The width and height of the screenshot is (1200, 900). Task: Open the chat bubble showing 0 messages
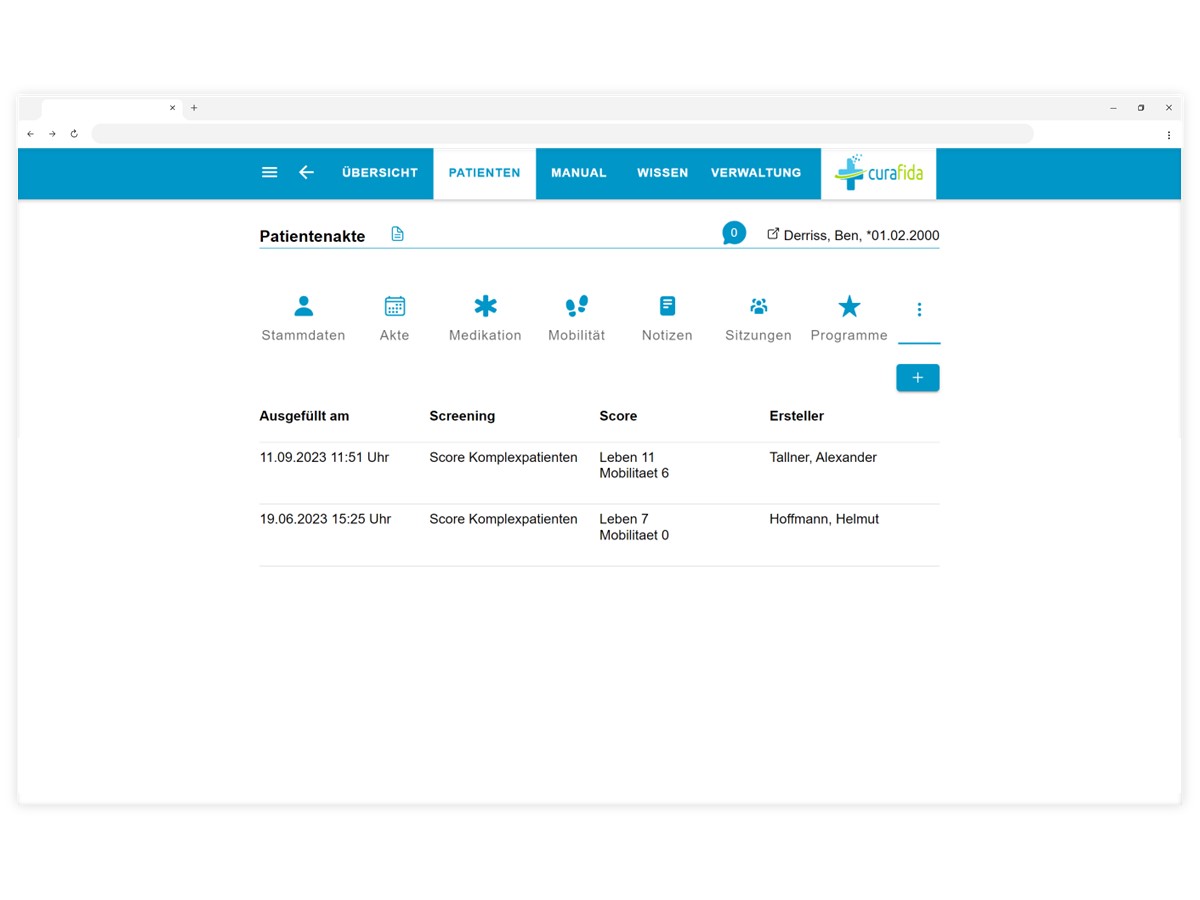tap(734, 233)
